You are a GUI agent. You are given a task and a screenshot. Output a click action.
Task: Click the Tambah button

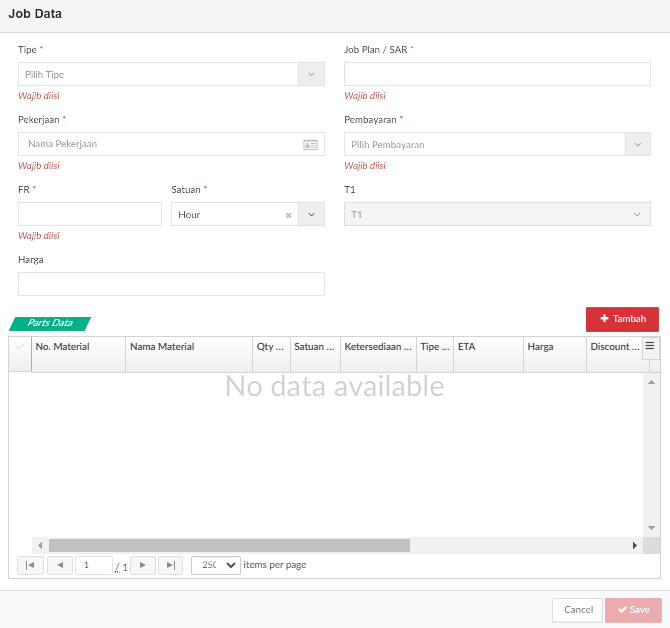pos(622,319)
